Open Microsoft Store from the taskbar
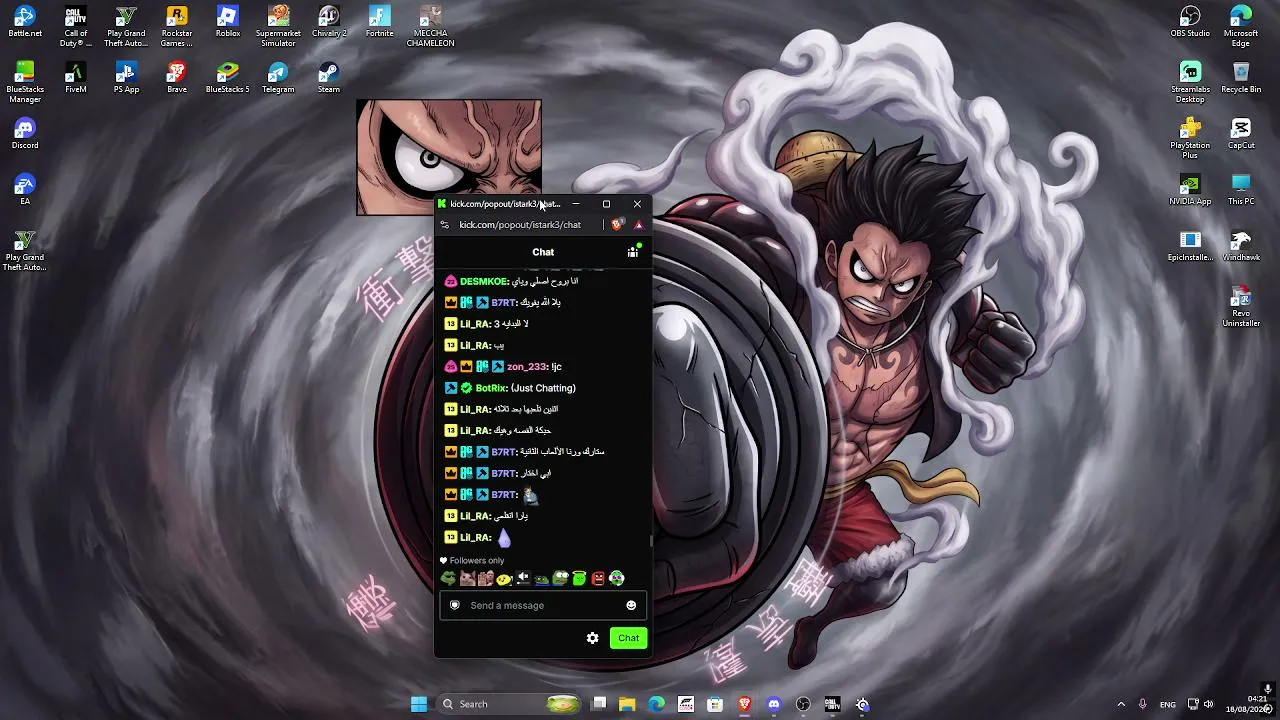This screenshot has width=1280, height=720. [x=715, y=704]
